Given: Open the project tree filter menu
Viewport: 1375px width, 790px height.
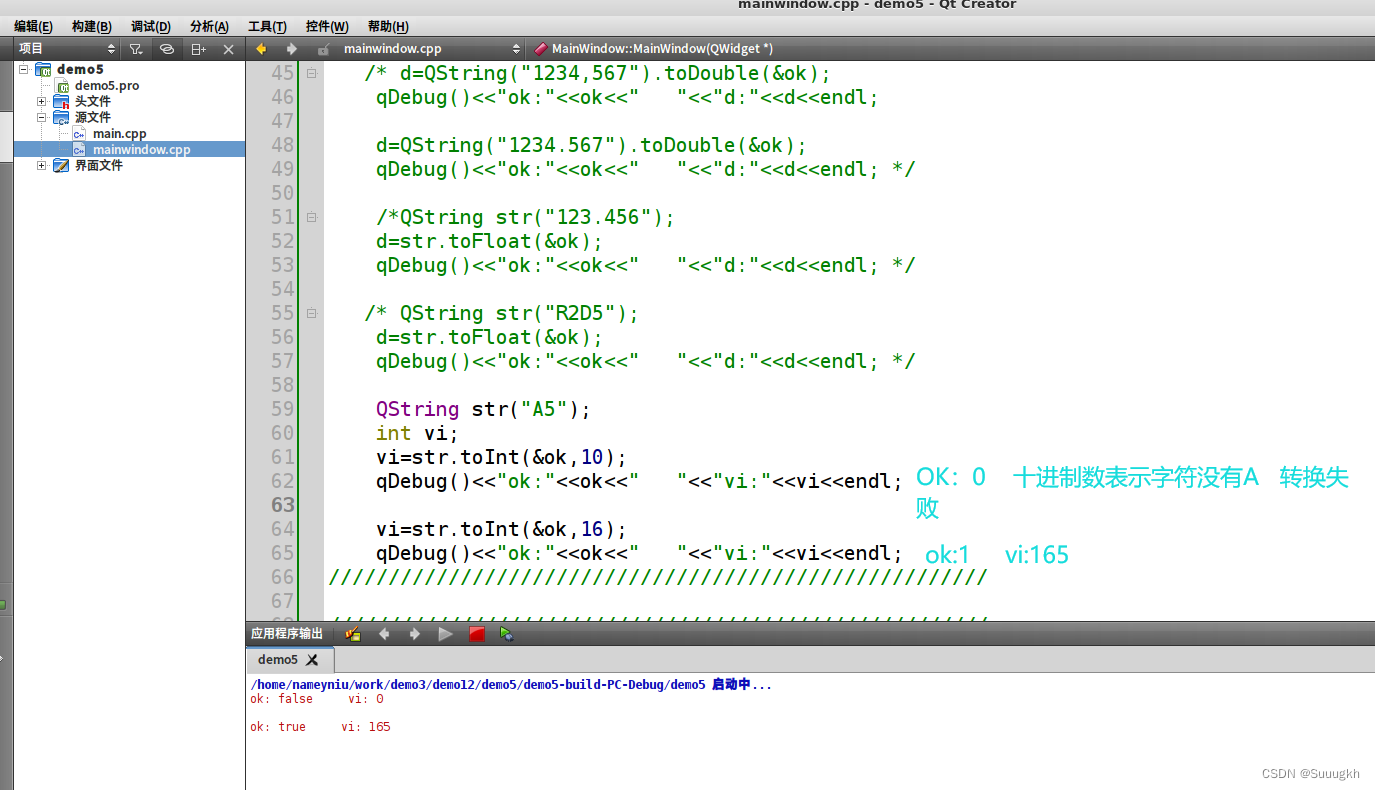Looking at the screenshot, I should pyautogui.click(x=136, y=49).
